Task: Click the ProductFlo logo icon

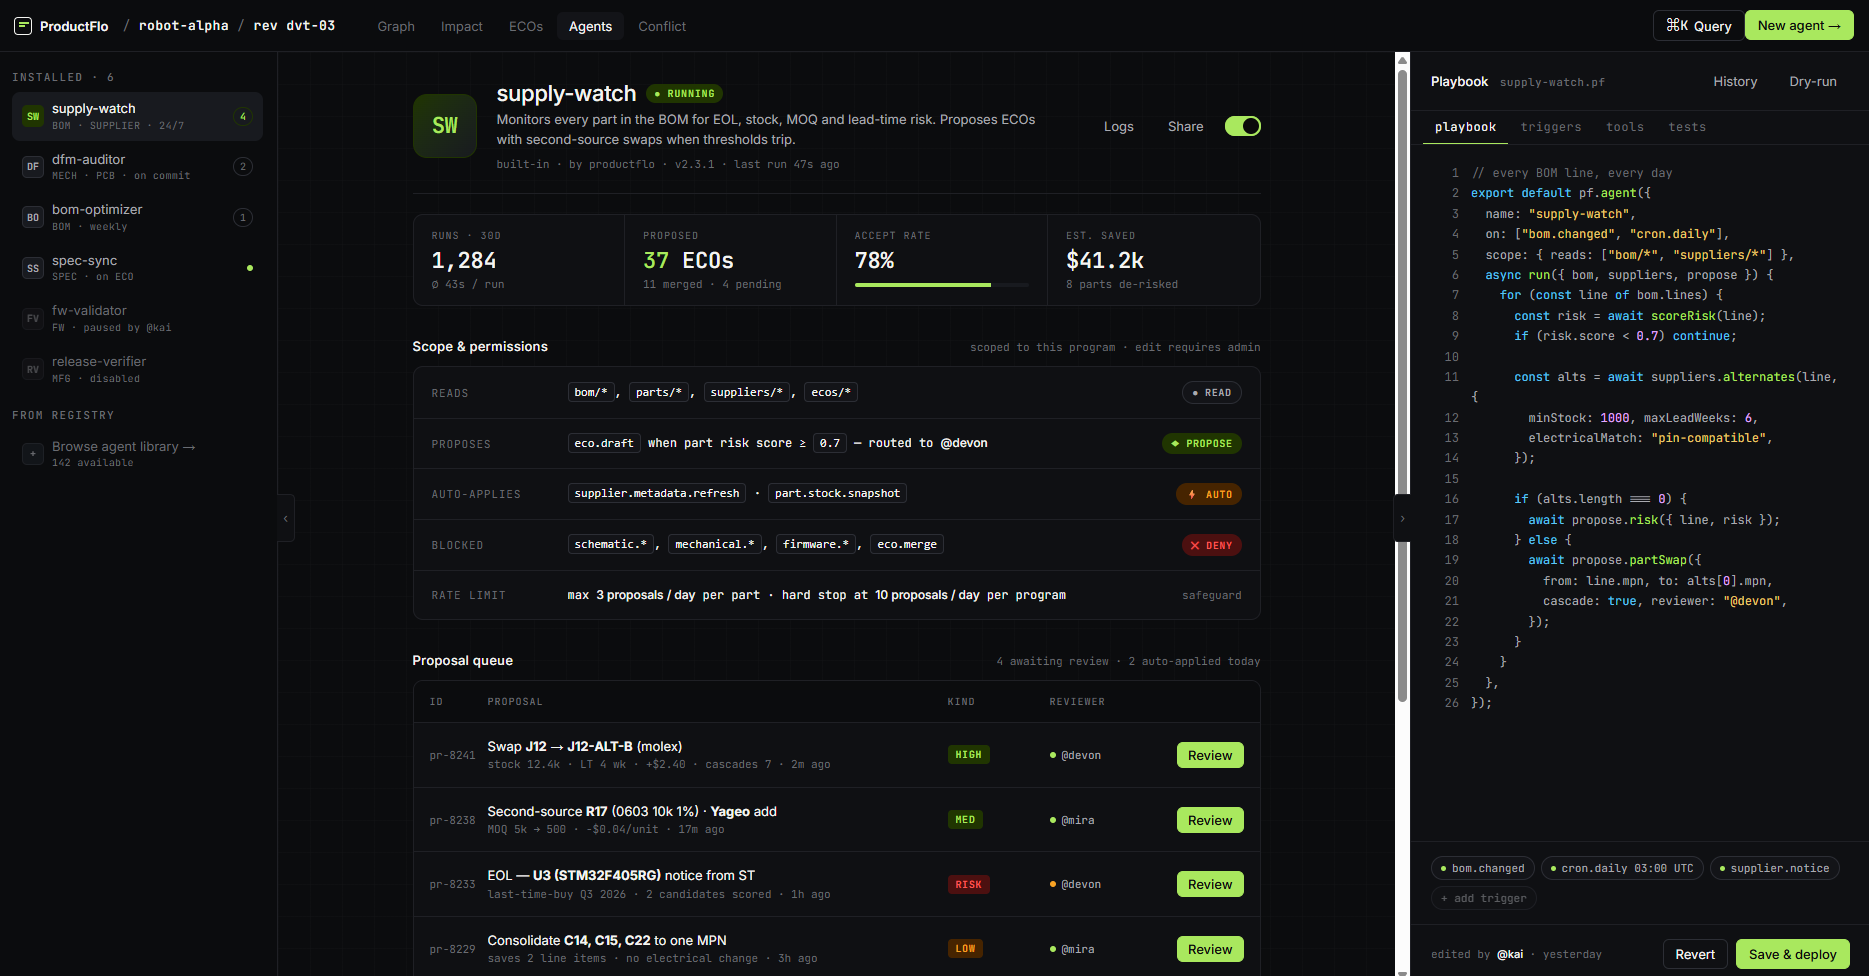Action: tap(23, 26)
